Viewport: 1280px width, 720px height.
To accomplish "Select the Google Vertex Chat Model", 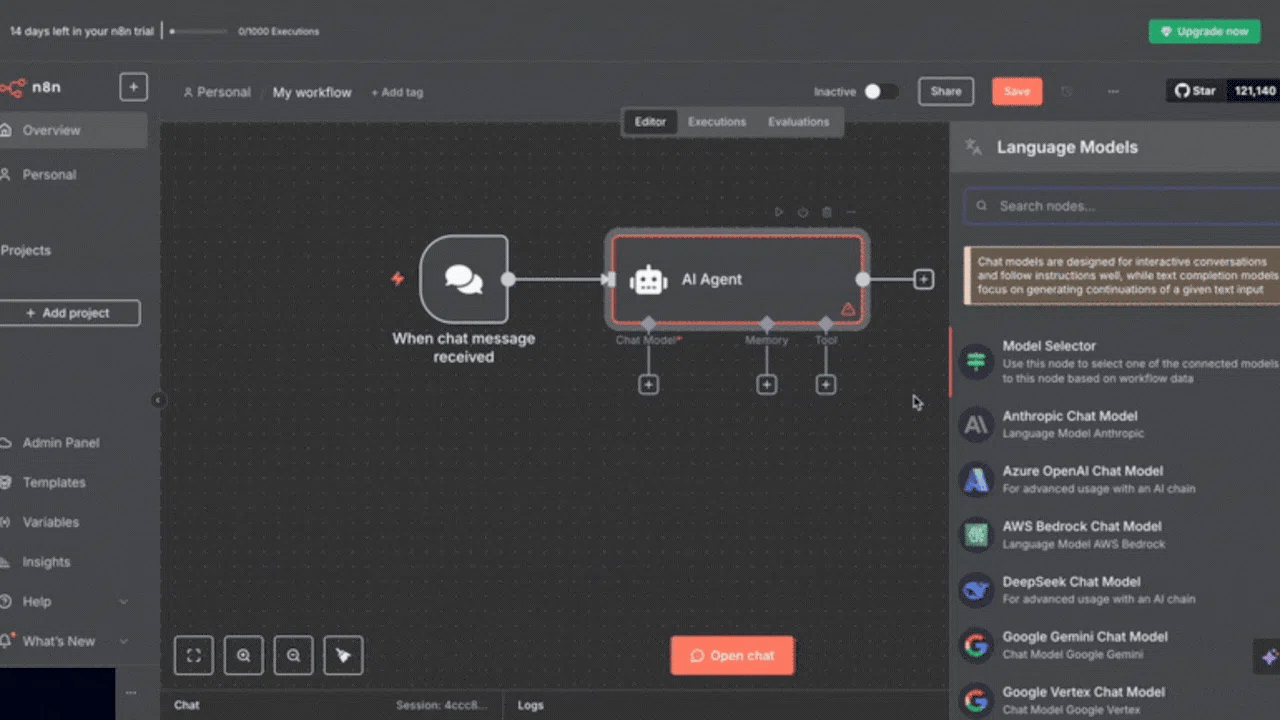I will pyautogui.click(x=1115, y=700).
